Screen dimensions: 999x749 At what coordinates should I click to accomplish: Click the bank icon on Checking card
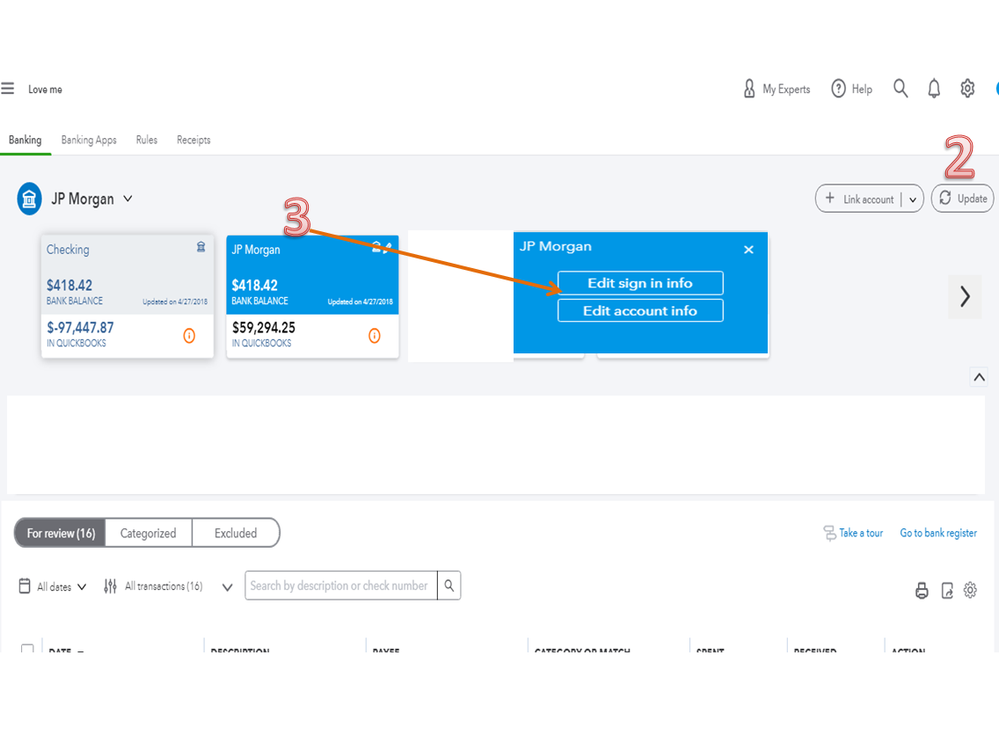click(x=201, y=246)
